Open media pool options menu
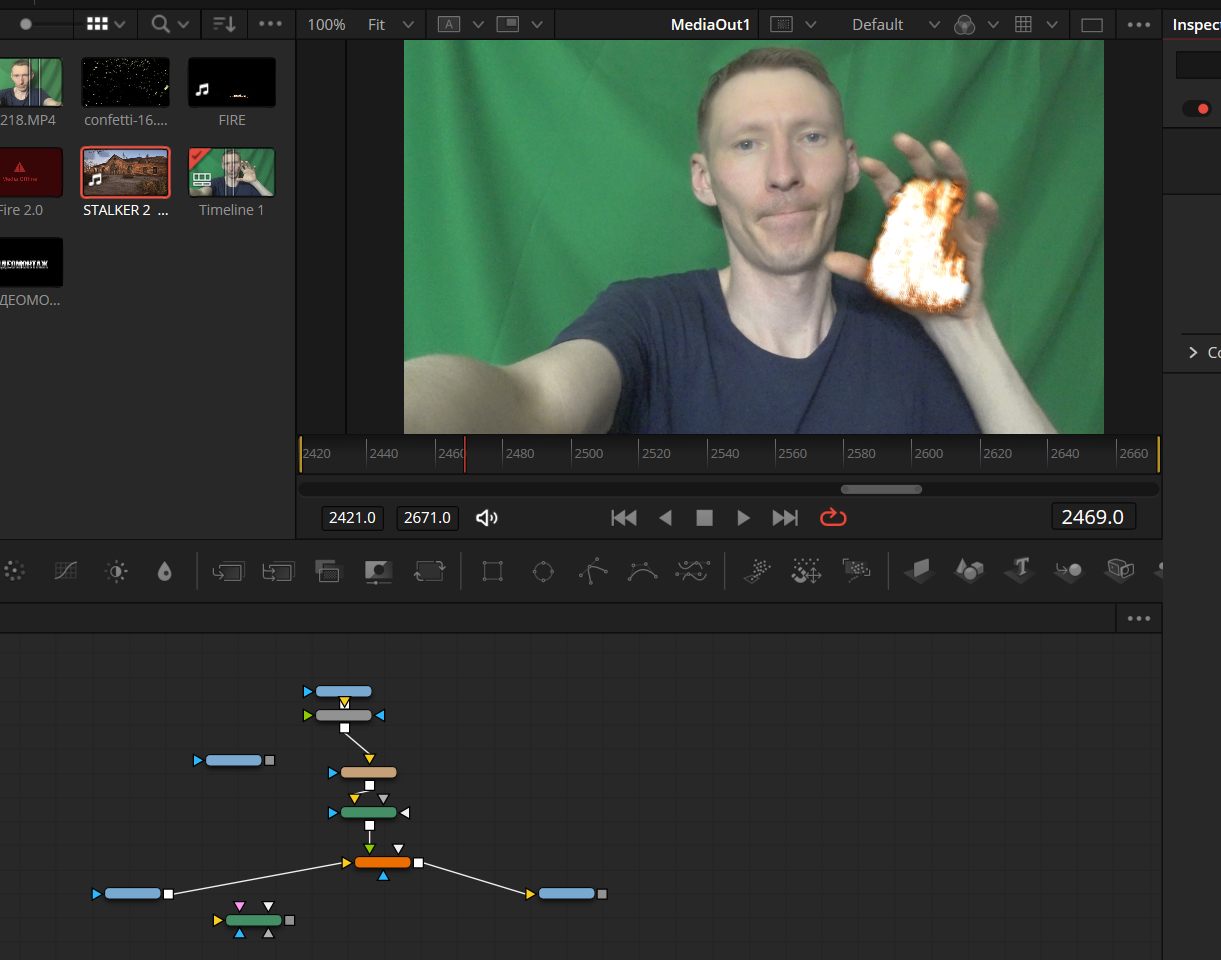 pos(270,24)
